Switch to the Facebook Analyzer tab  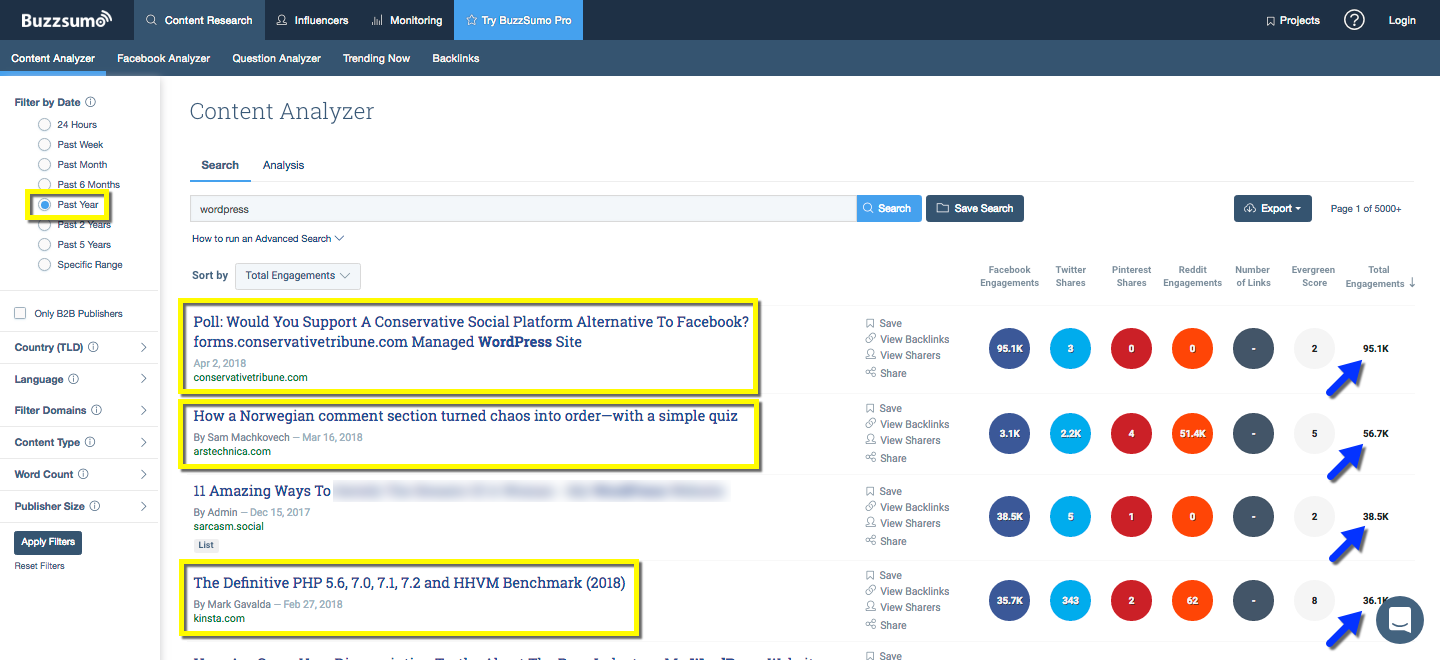tap(163, 58)
